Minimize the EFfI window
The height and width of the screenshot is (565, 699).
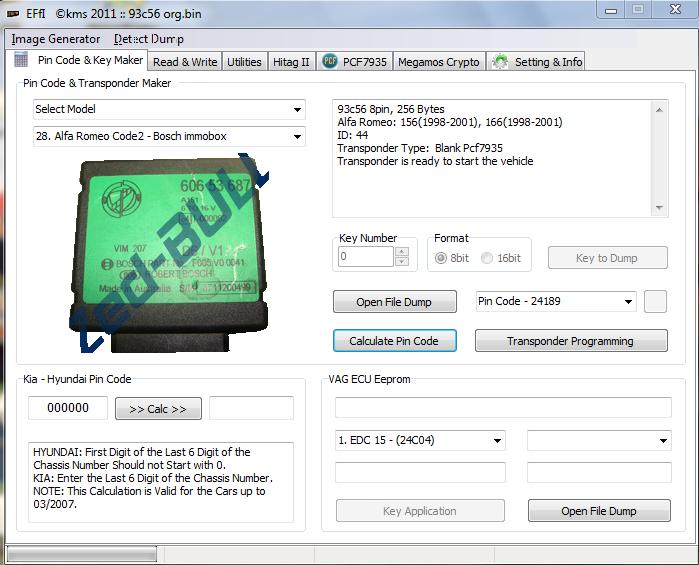pyautogui.click(x=611, y=10)
